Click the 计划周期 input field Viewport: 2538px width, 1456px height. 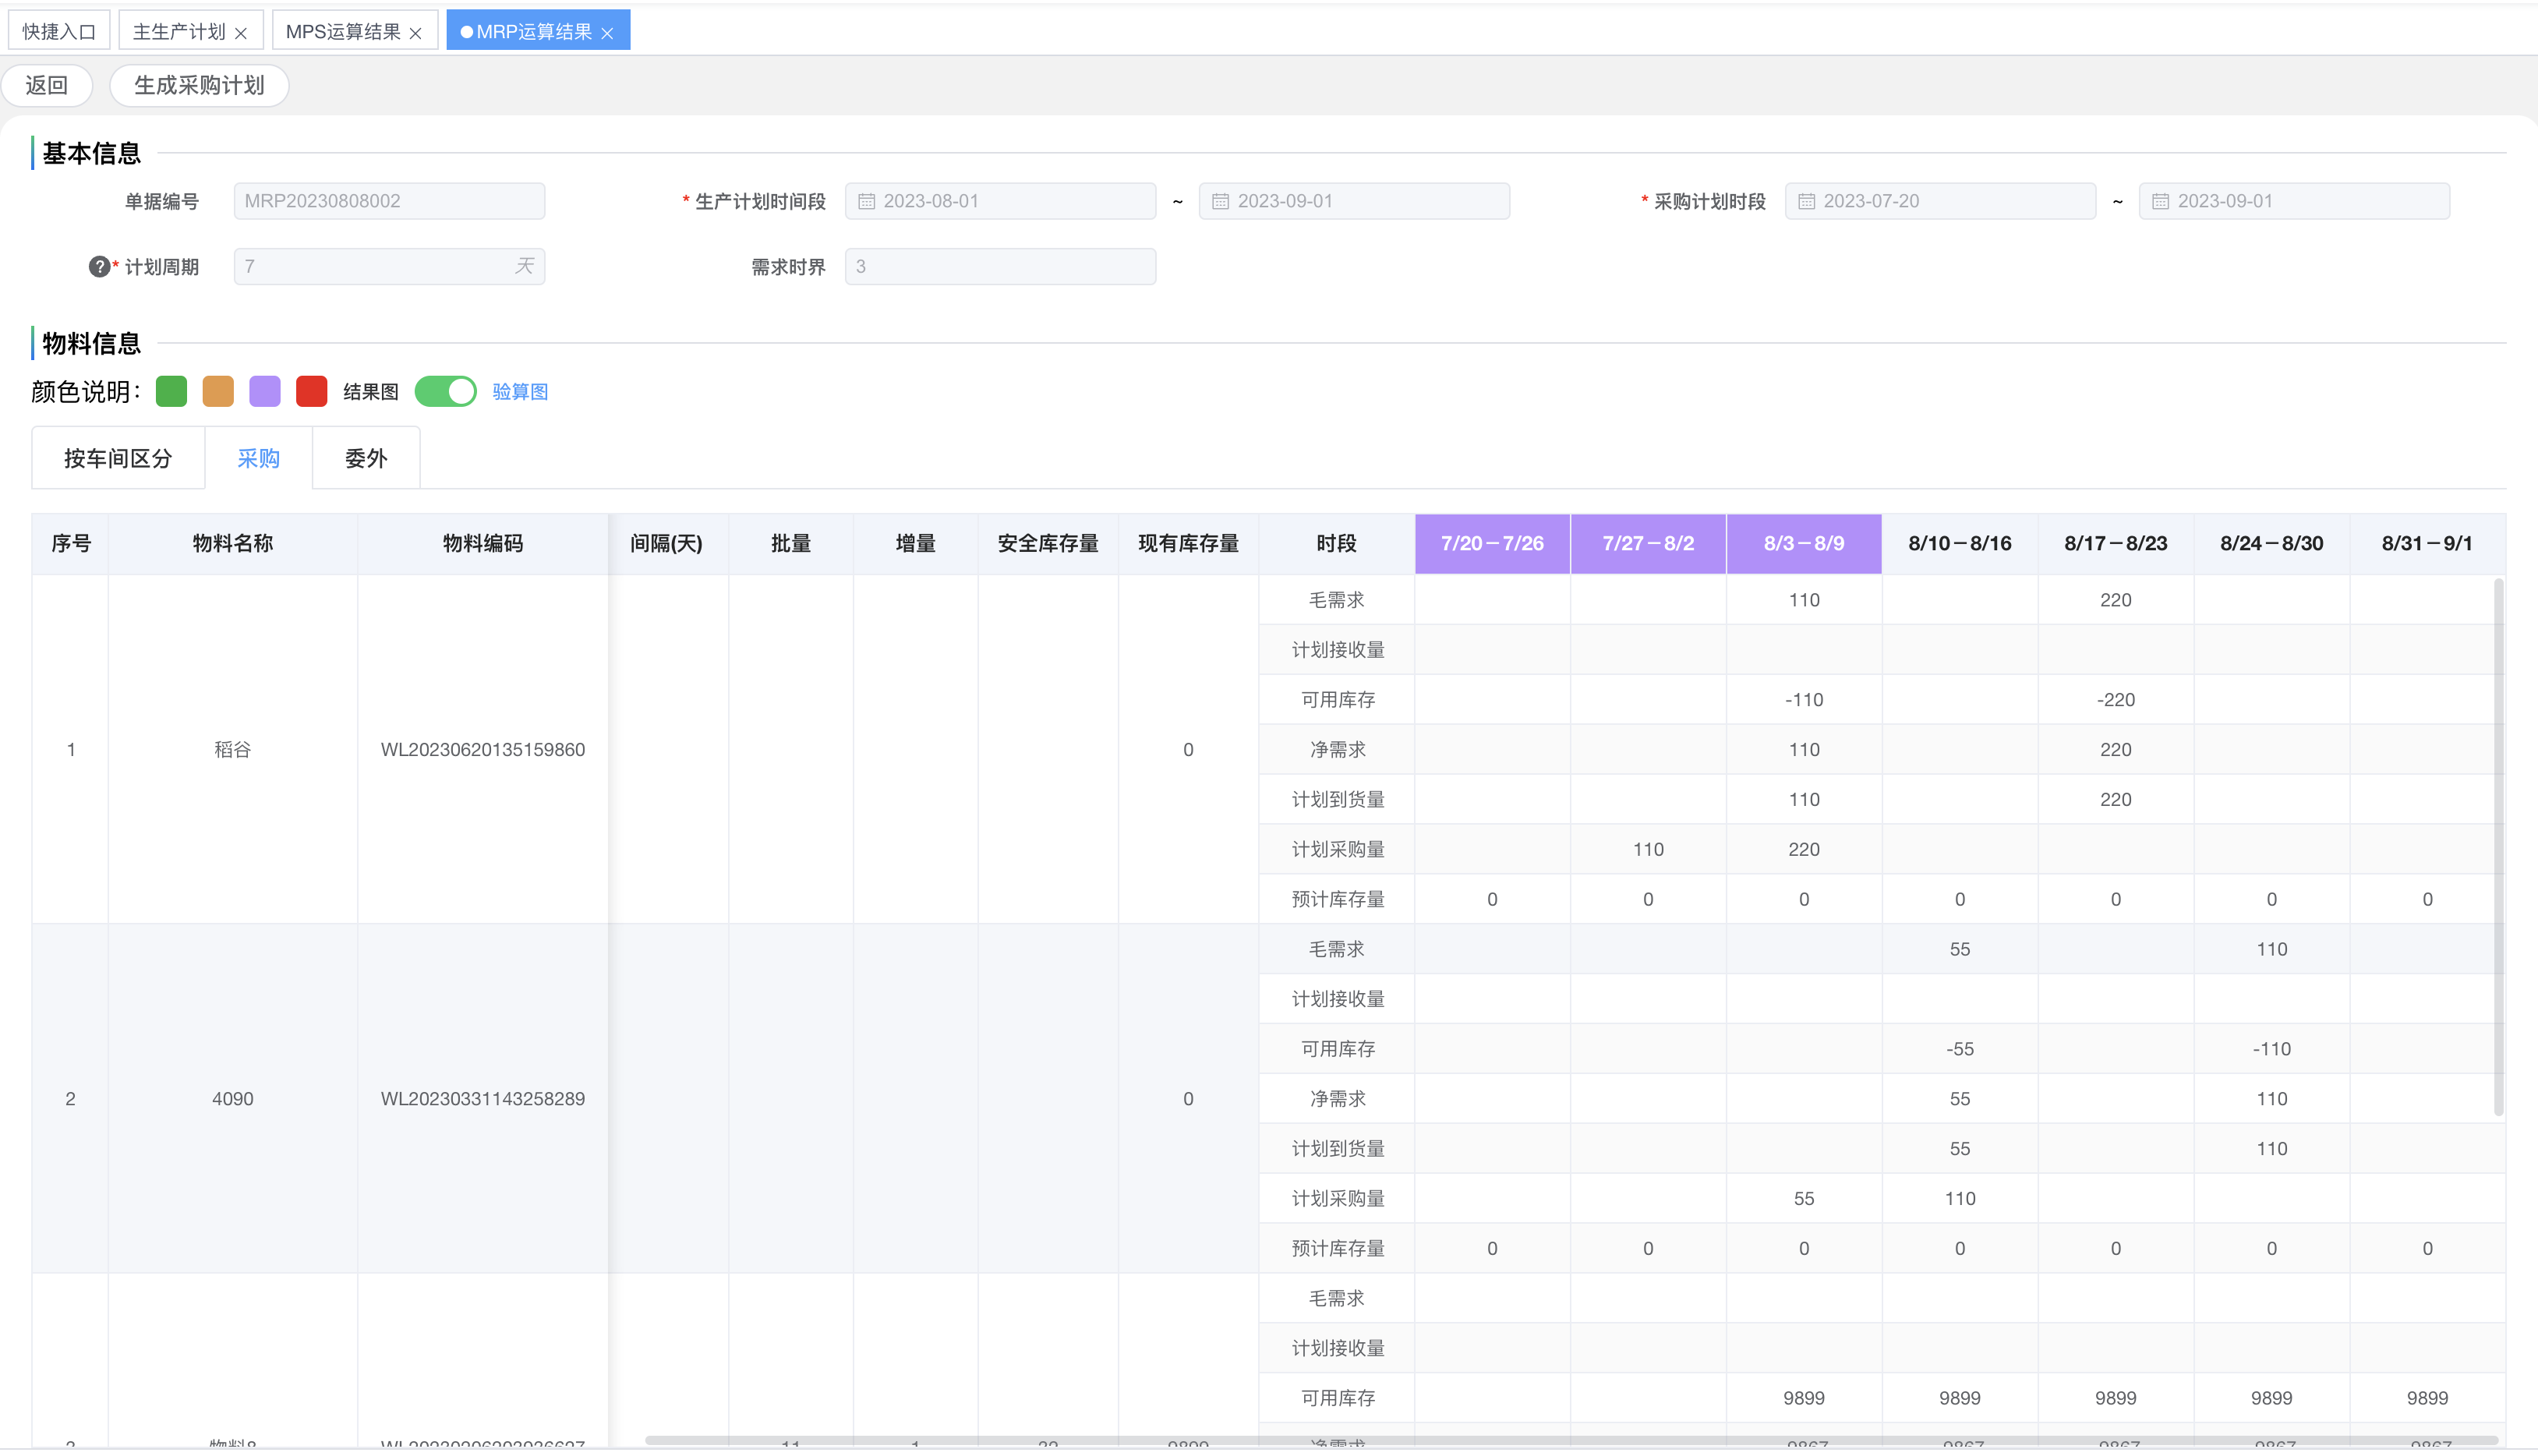coord(389,266)
